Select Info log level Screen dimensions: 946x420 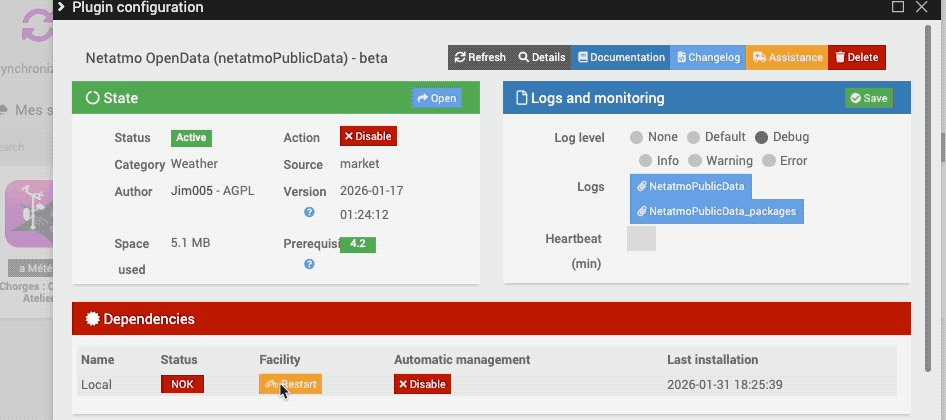coord(646,161)
